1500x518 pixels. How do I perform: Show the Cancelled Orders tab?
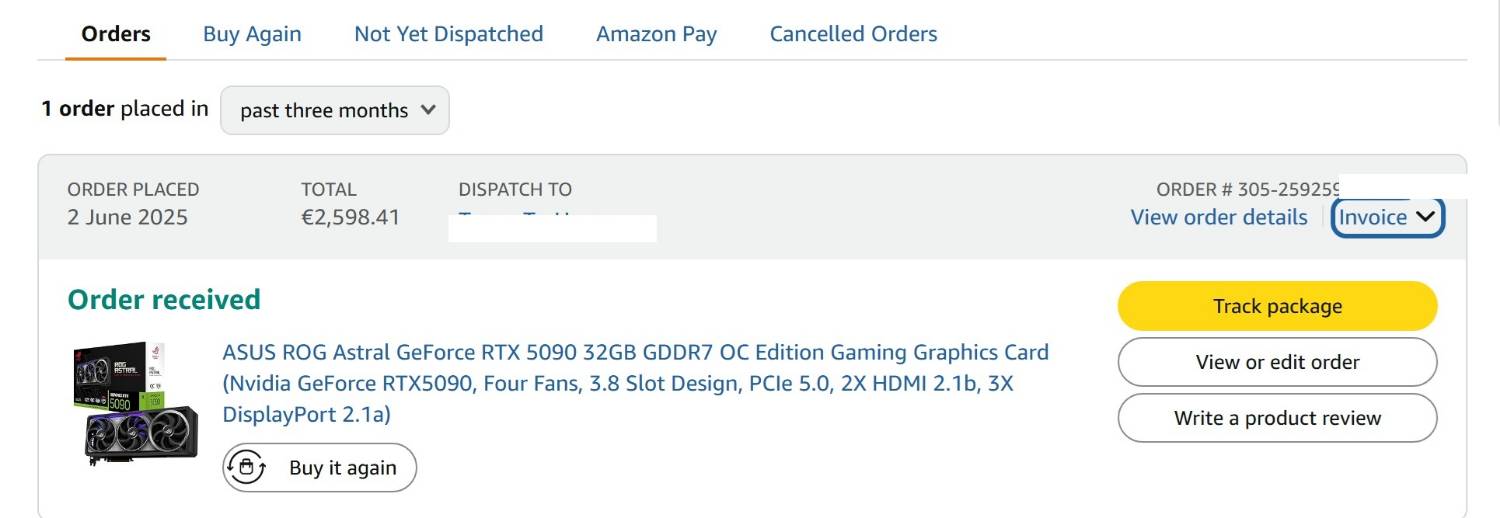tap(853, 34)
